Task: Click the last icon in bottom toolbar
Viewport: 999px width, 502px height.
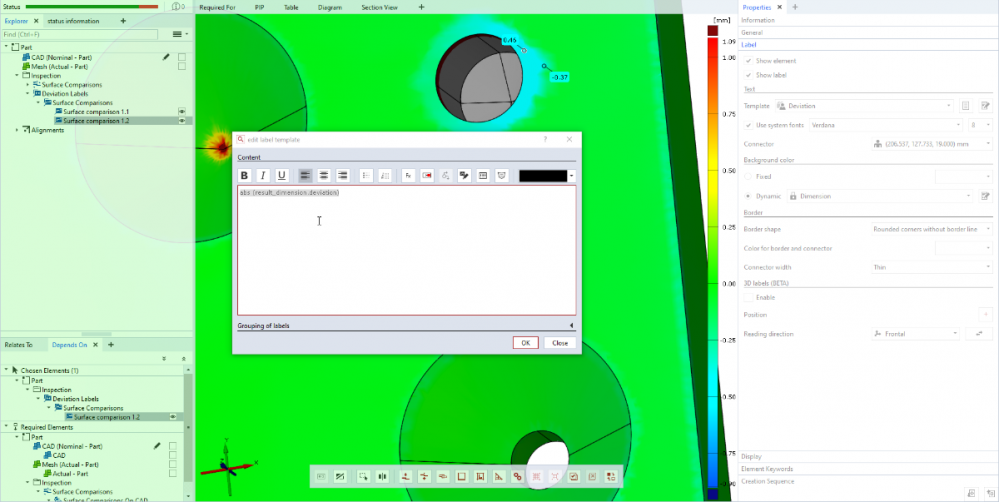Action: point(611,476)
